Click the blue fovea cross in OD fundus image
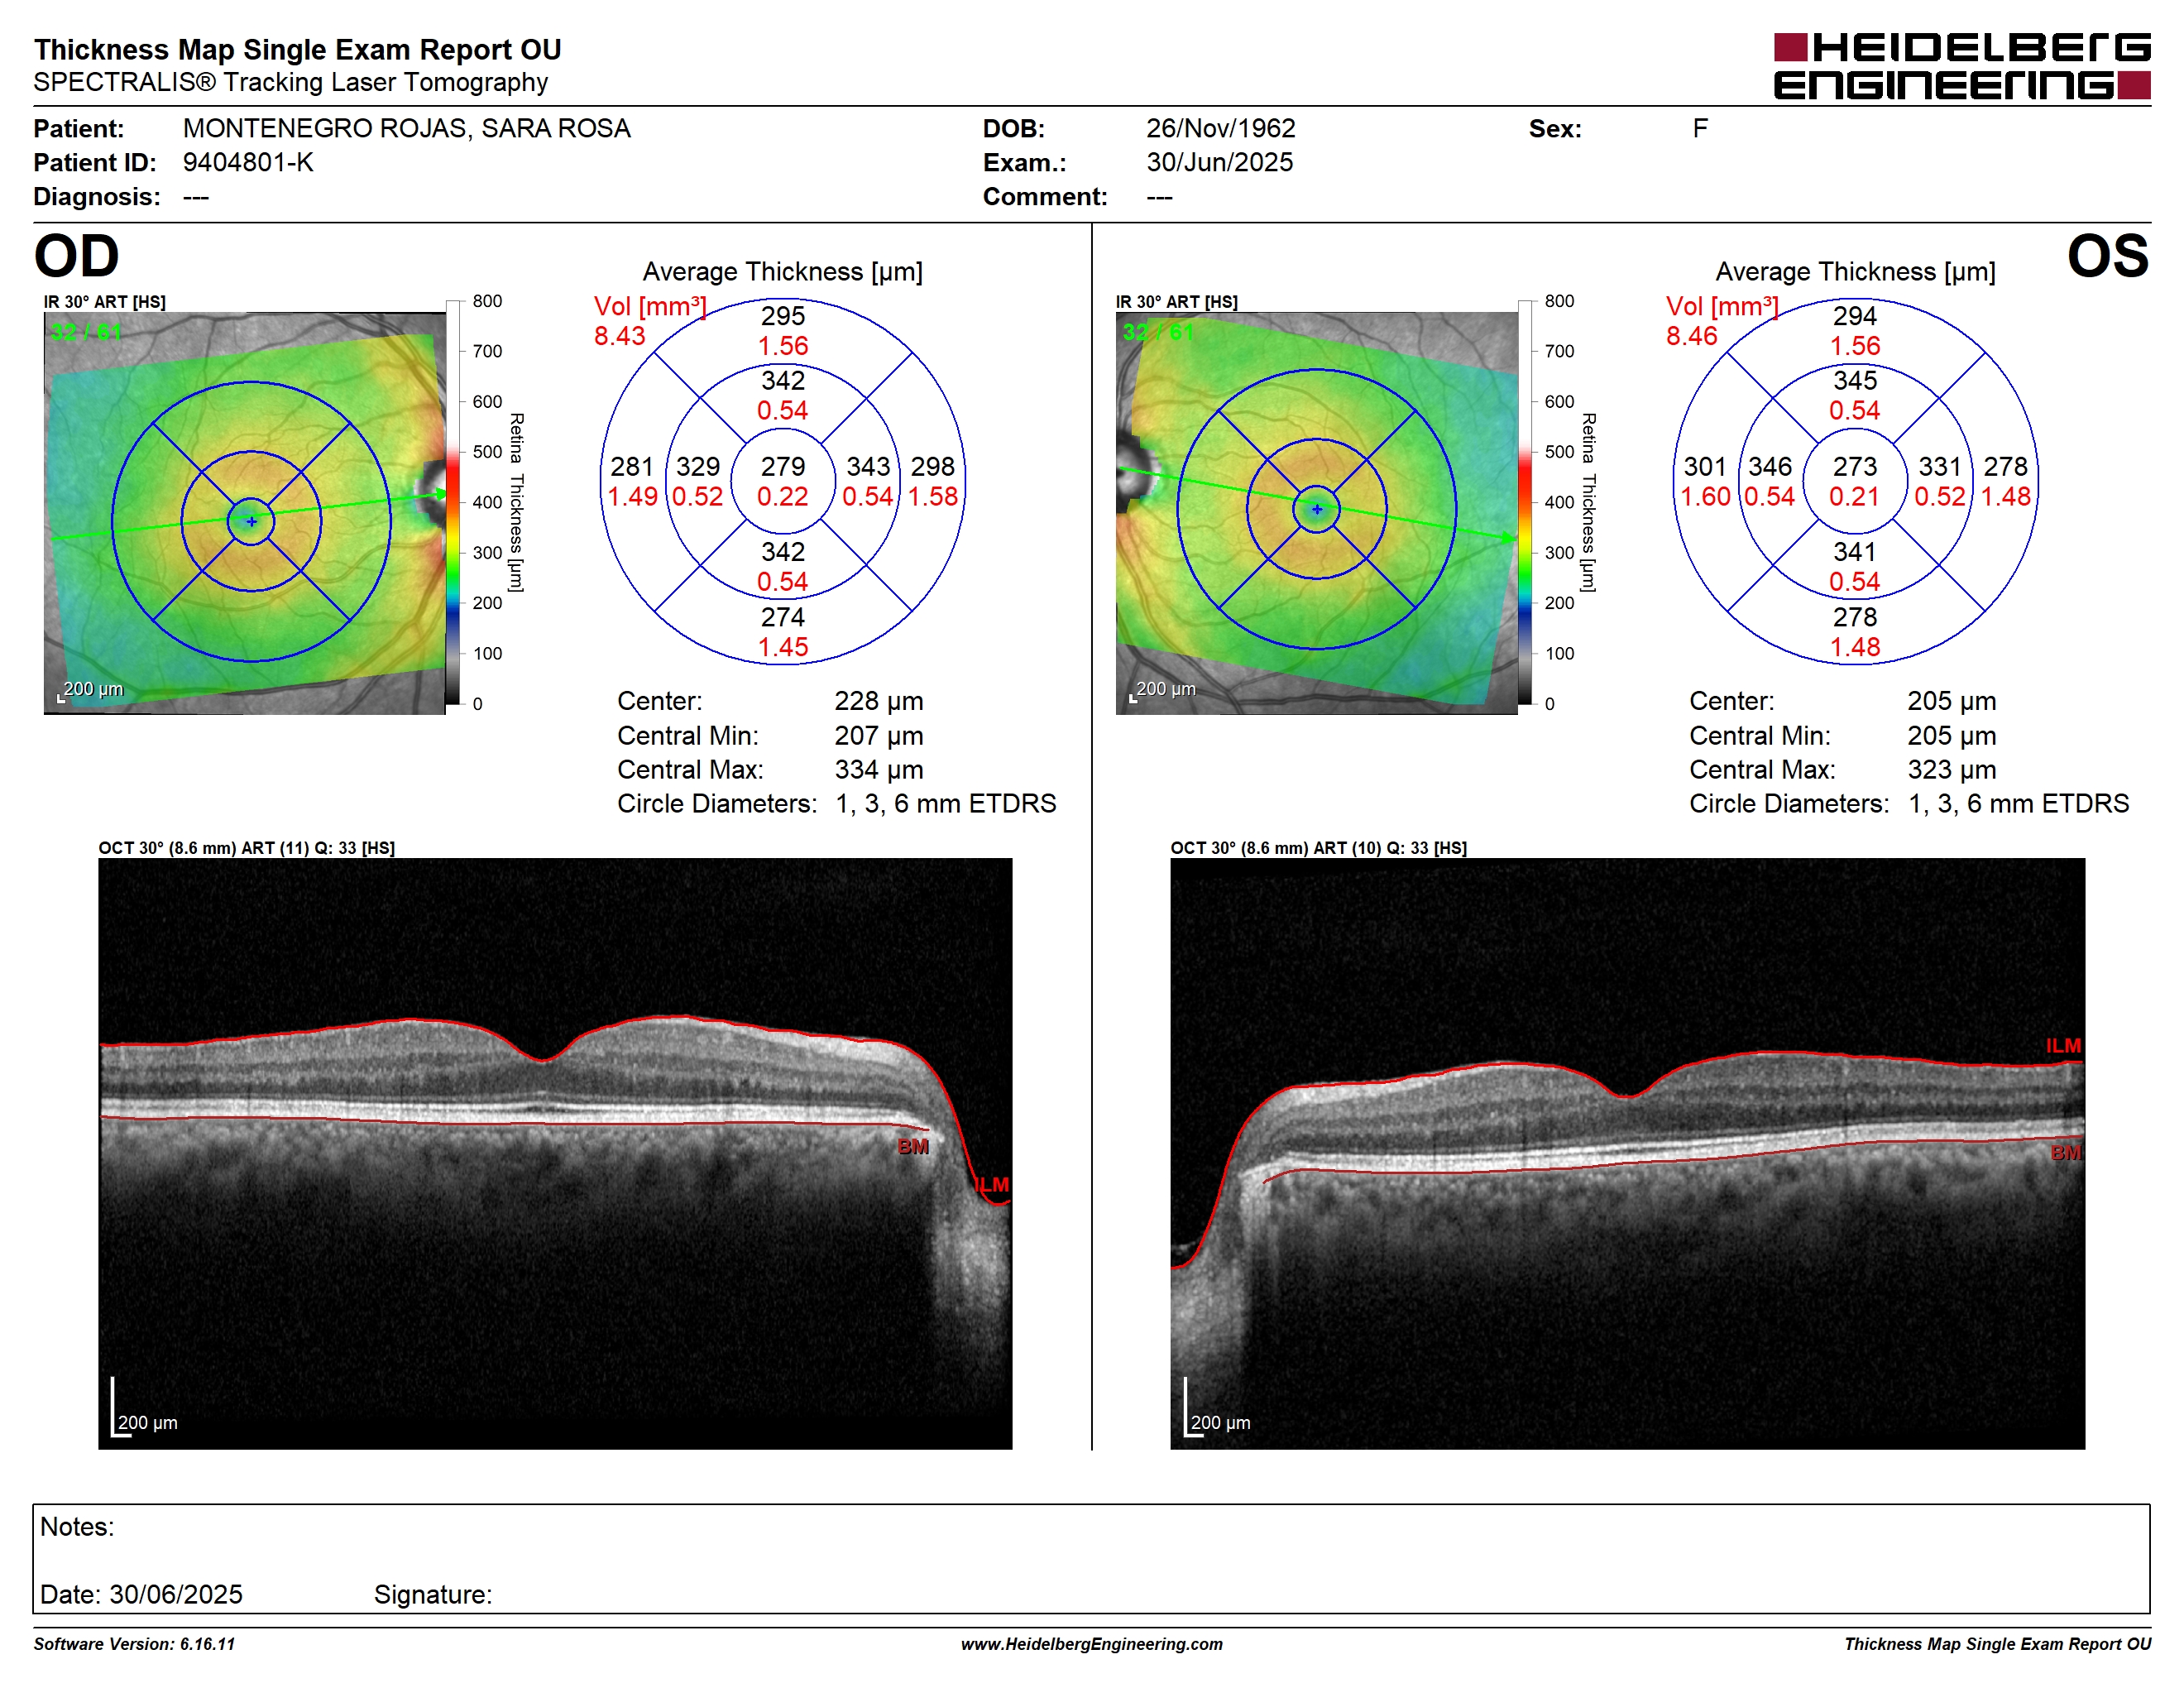 pyautogui.click(x=251, y=521)
